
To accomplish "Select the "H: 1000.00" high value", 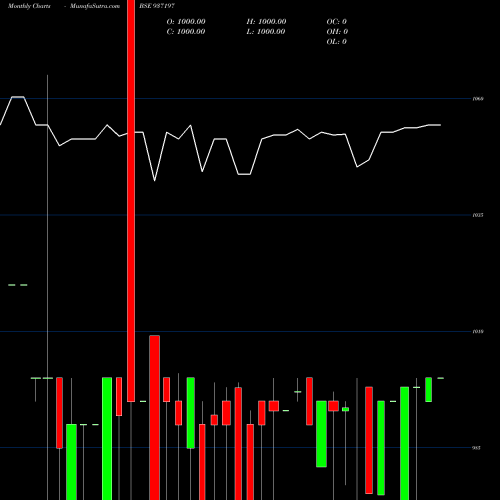I will (266, 22).
